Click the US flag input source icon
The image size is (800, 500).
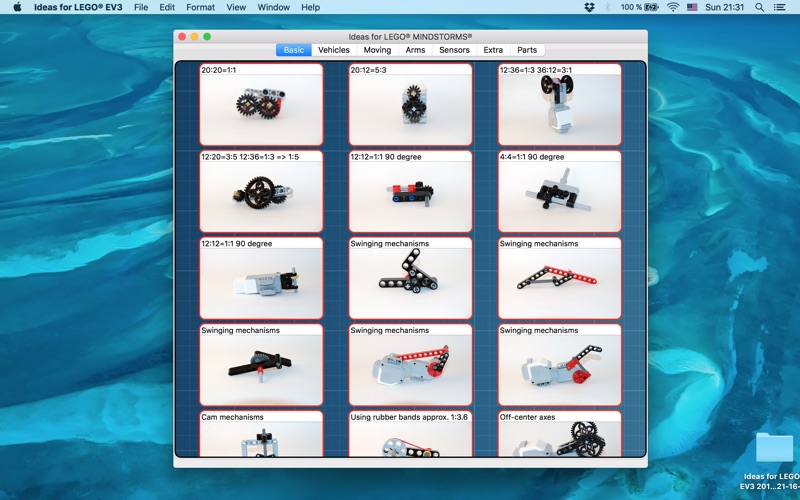point(692,7)
